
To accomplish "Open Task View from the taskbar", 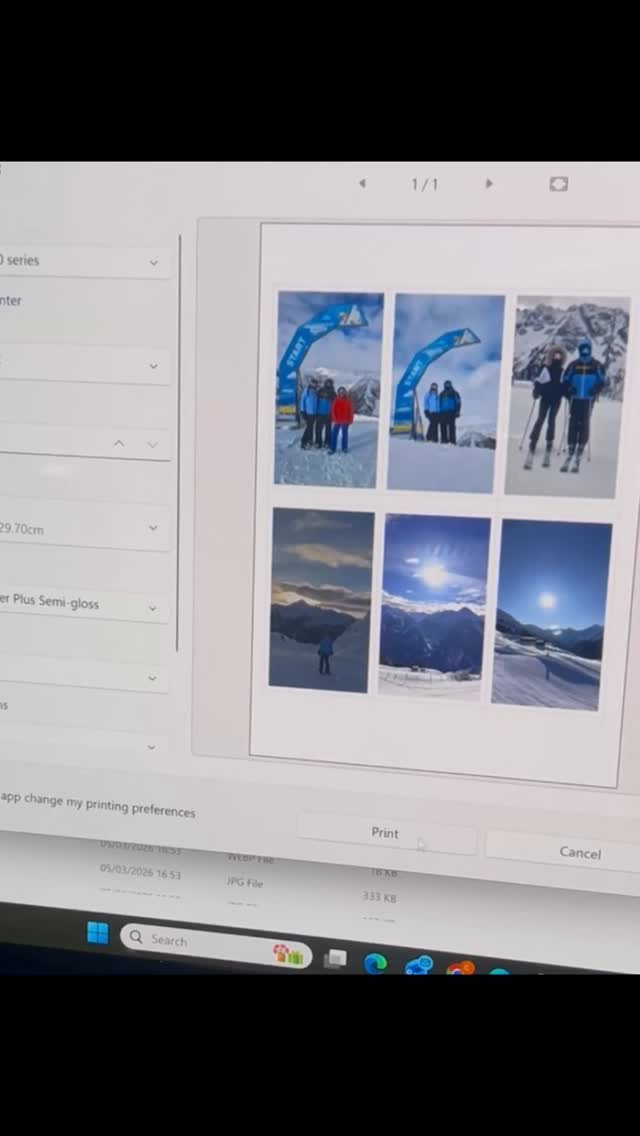I will [335, 959].
